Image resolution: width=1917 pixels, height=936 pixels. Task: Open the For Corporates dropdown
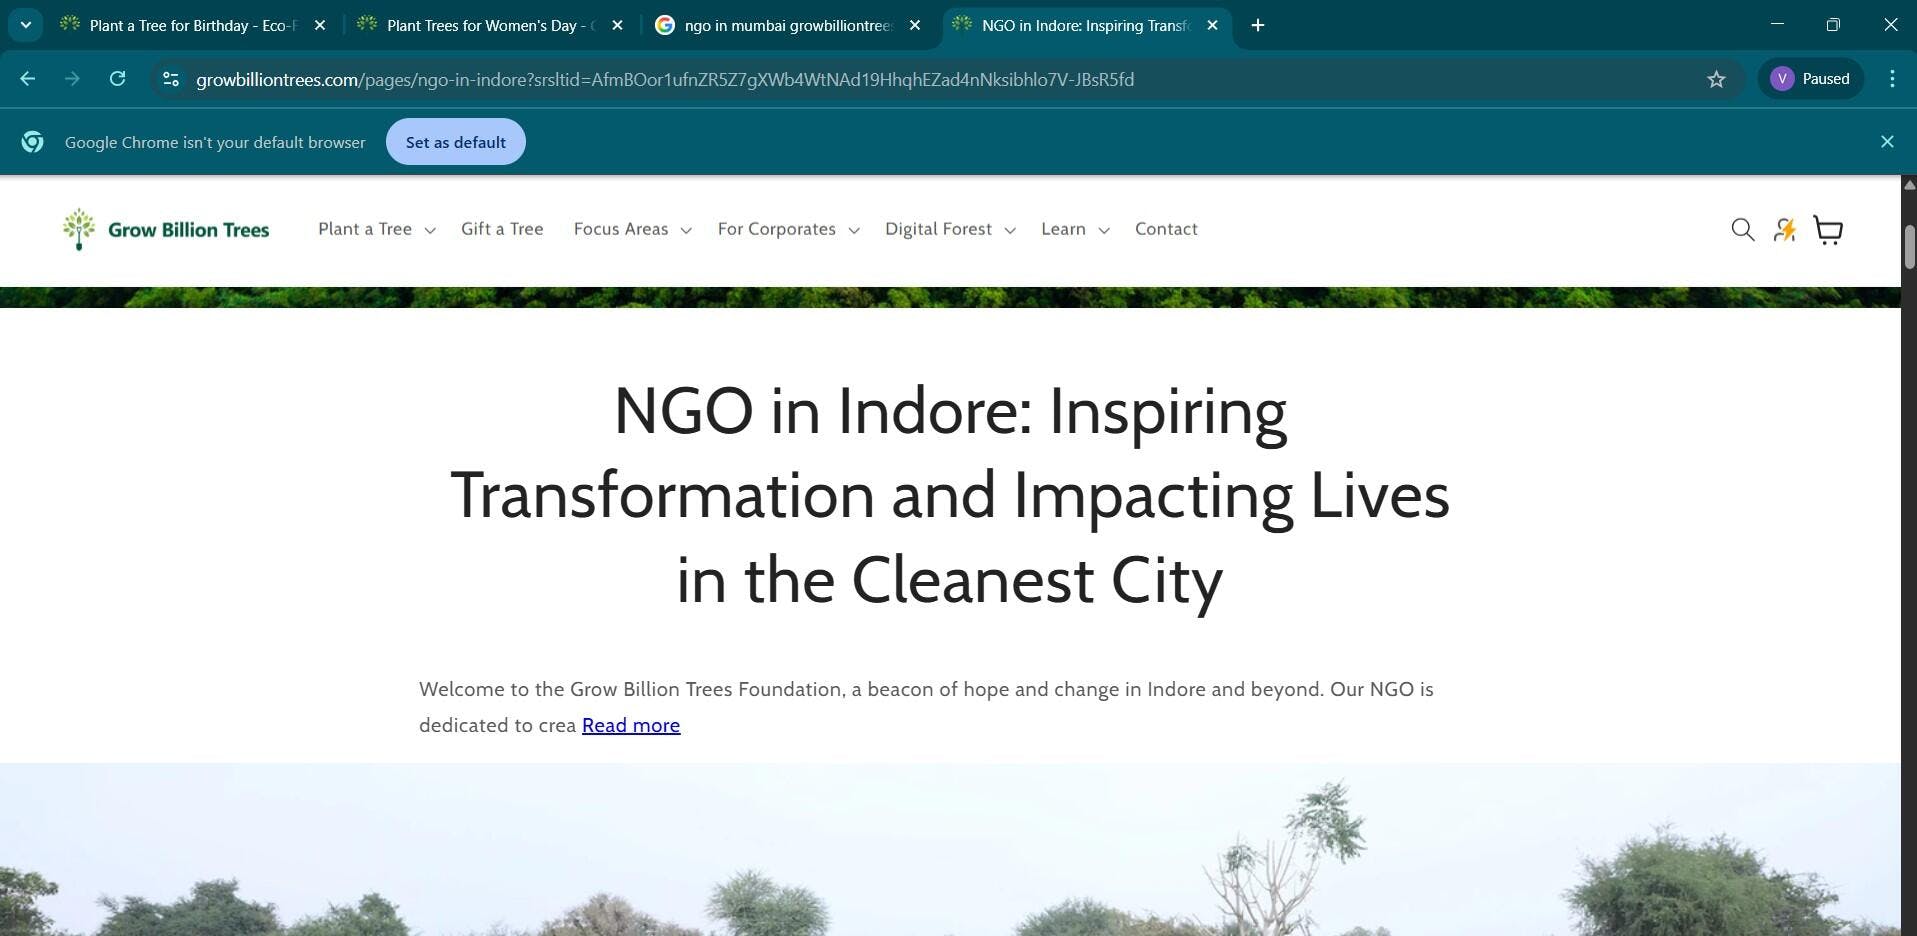[x=788, y=229]
